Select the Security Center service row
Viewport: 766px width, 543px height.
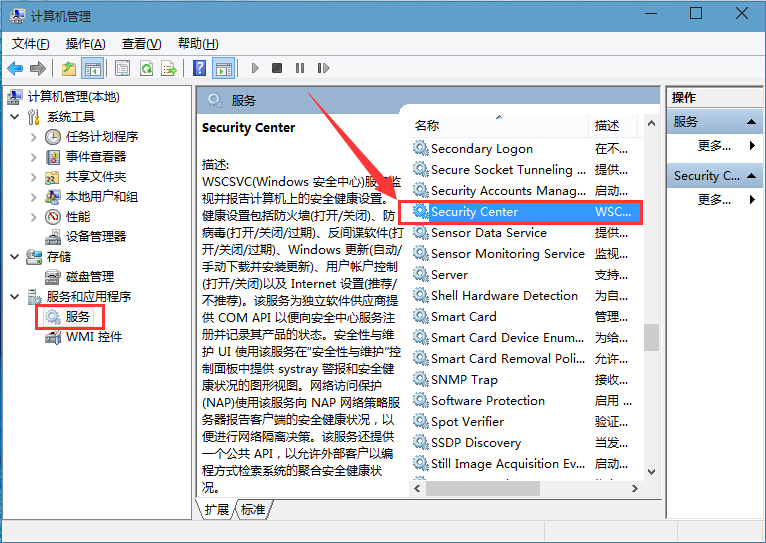coord(526,212)
